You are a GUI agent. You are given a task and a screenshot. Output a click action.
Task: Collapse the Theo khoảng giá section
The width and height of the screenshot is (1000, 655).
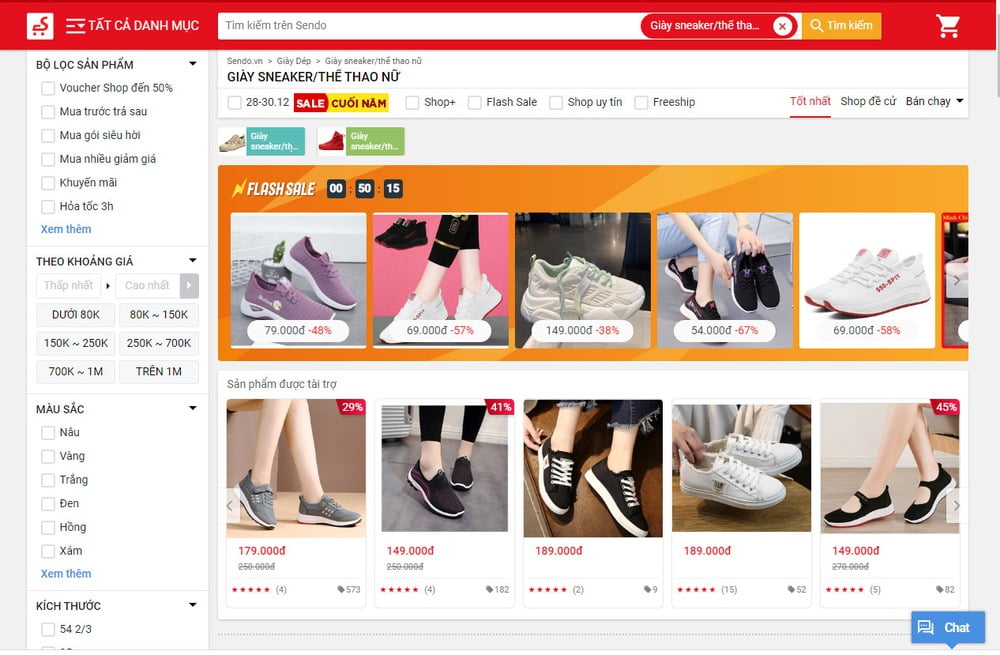point(194,260)
